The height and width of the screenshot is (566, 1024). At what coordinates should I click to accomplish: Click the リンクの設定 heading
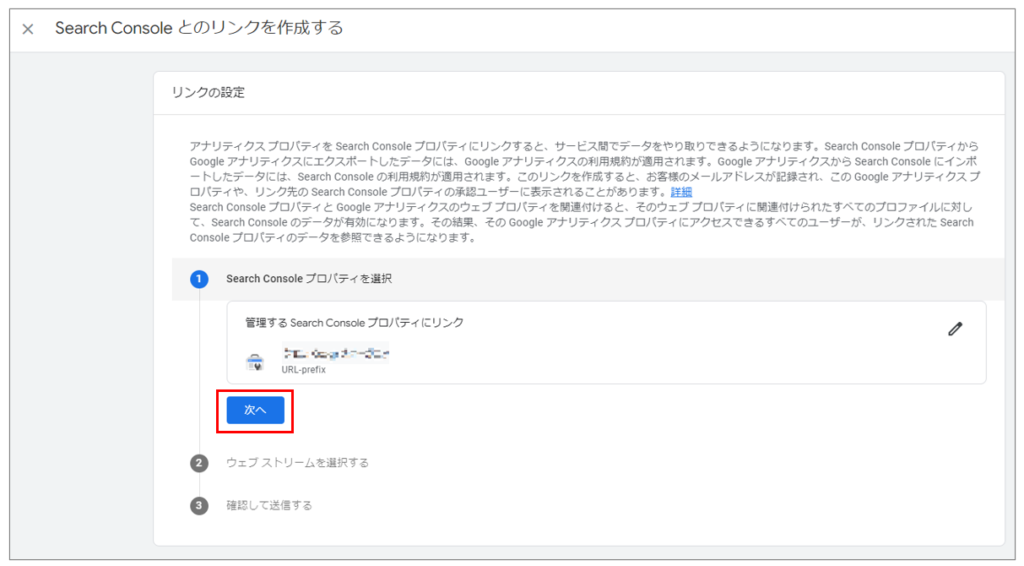(208, 93)
